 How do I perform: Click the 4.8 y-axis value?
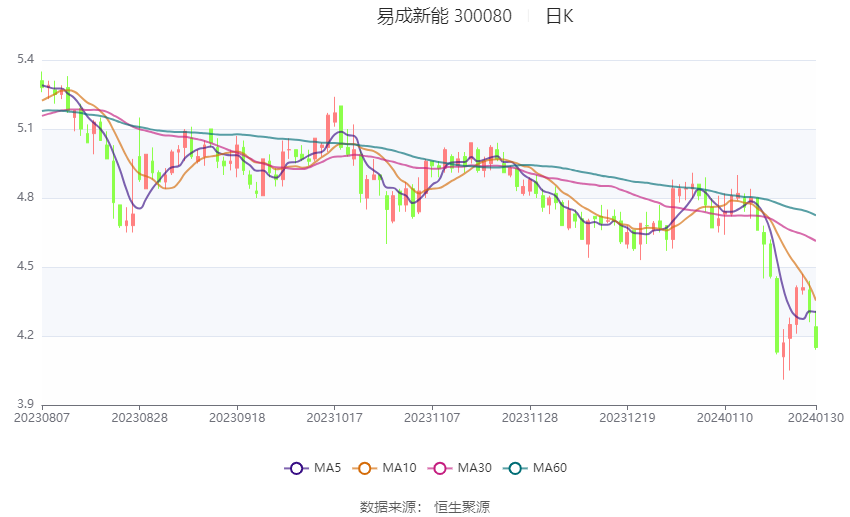click(x=25, y=197)
